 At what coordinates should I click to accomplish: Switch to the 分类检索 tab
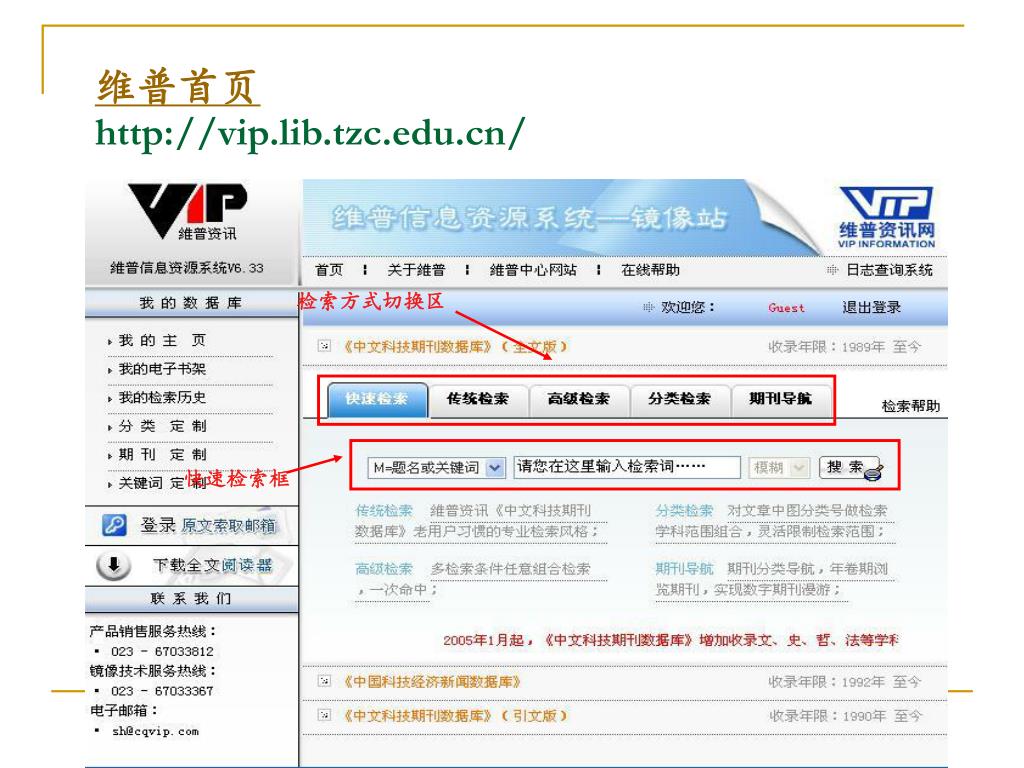pyautogui.click(x=679, y=400)
